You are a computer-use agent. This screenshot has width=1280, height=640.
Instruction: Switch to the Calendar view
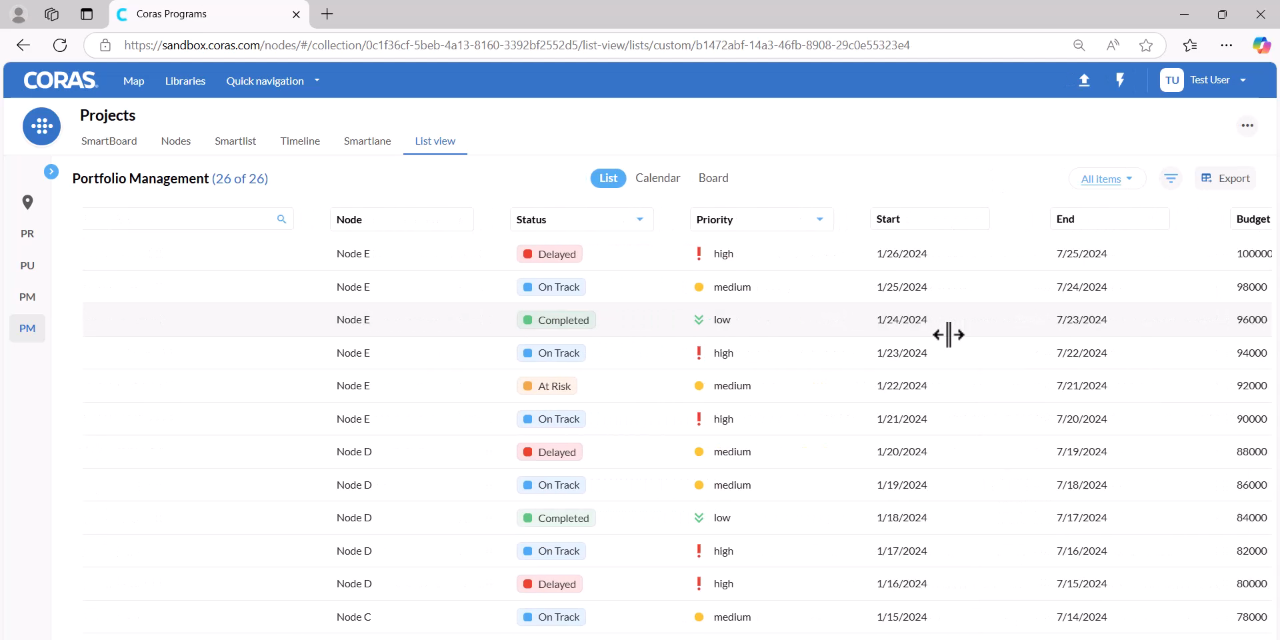[x=658, y=178]
